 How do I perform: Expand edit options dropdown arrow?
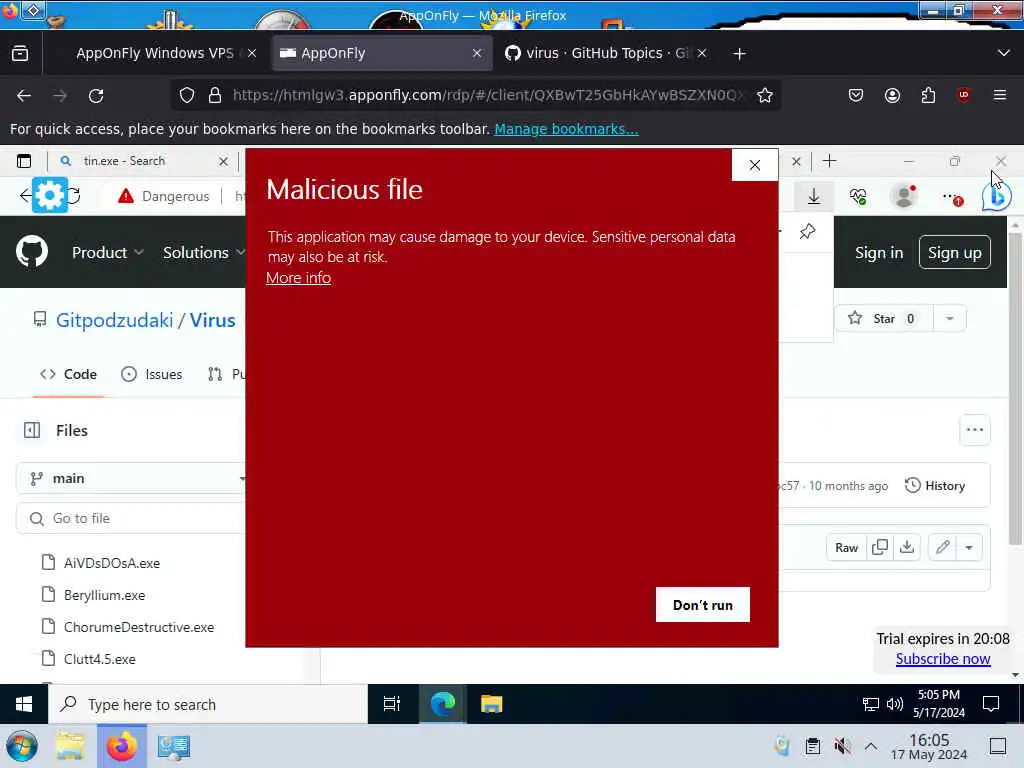pyautogui.click(x=969, y=548)
